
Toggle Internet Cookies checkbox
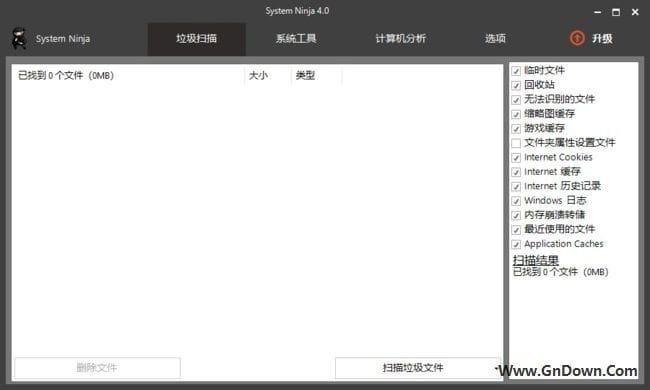(x=516, y=158)
